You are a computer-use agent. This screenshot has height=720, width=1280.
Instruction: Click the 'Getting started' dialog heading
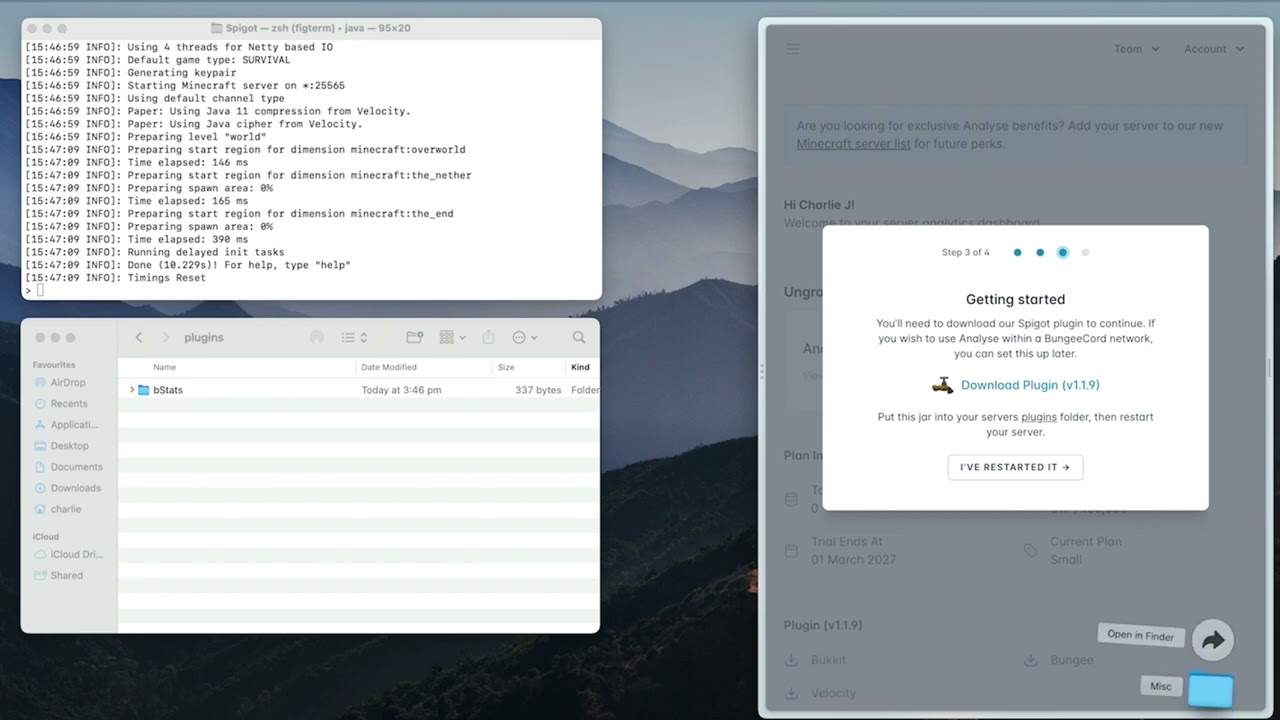(1015, 299)
